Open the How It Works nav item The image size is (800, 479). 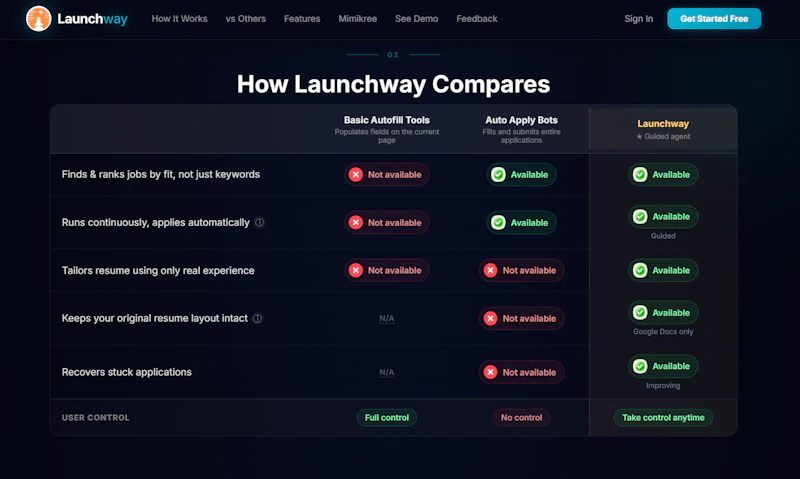[180, 19]
